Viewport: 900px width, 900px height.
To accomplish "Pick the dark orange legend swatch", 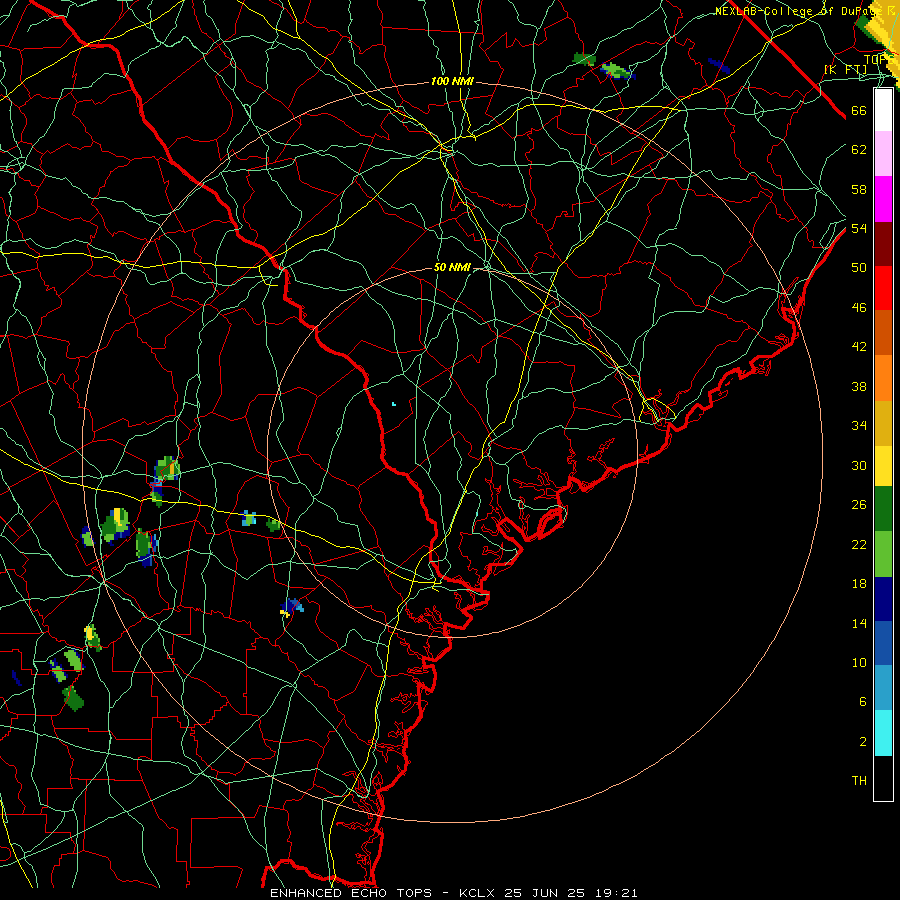I will tap(883, 332).
